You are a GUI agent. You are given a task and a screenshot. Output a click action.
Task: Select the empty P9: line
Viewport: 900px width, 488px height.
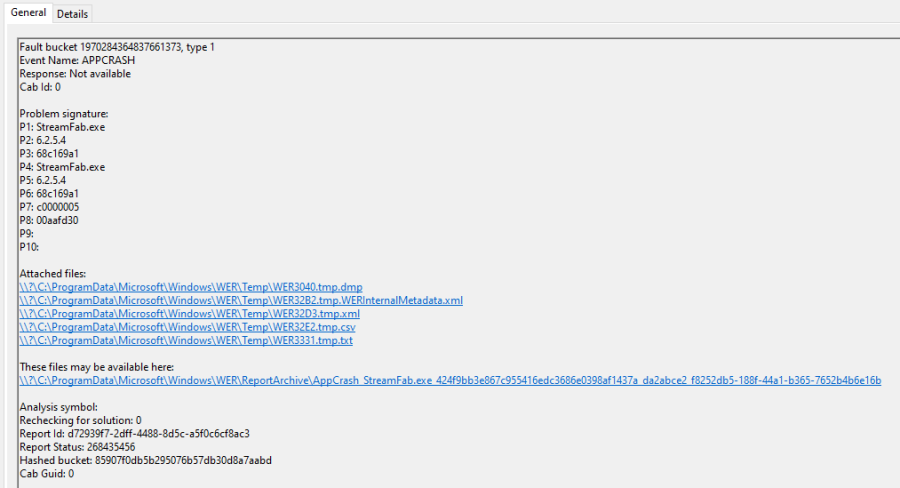click(x=26, y=234)
